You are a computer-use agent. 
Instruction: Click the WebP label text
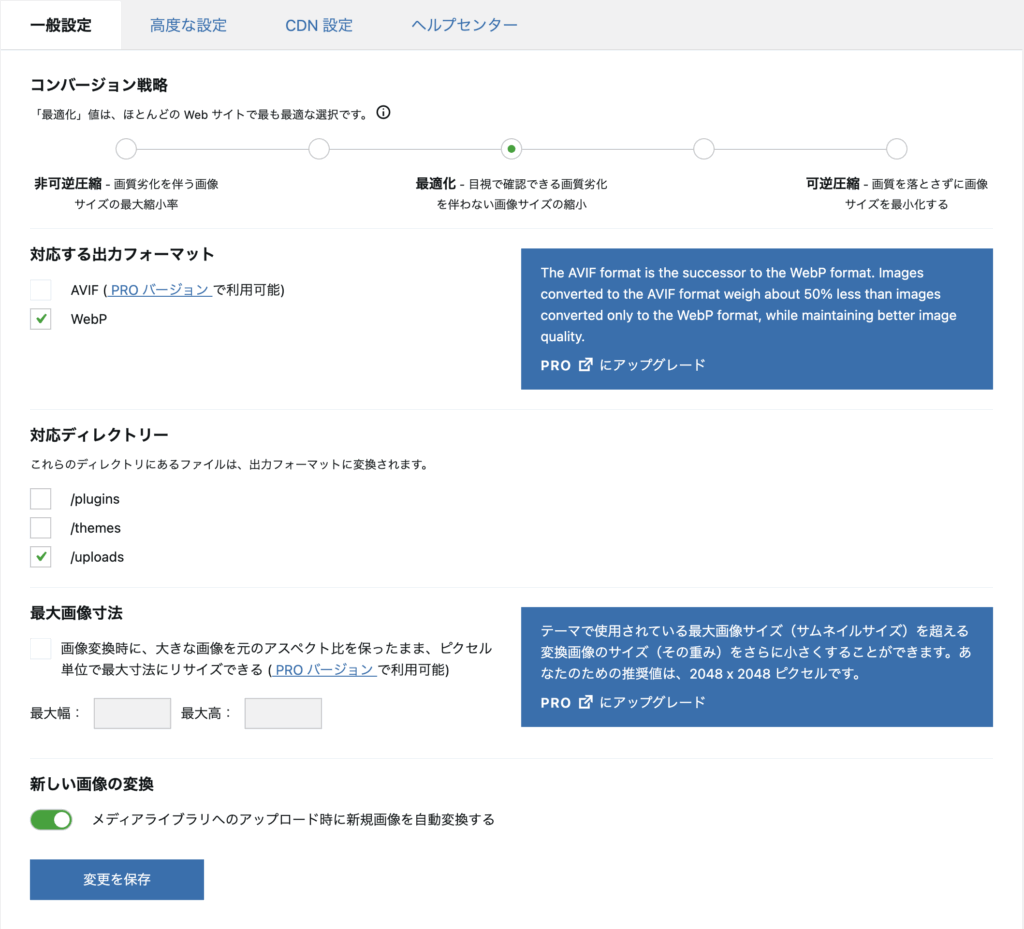89,319
